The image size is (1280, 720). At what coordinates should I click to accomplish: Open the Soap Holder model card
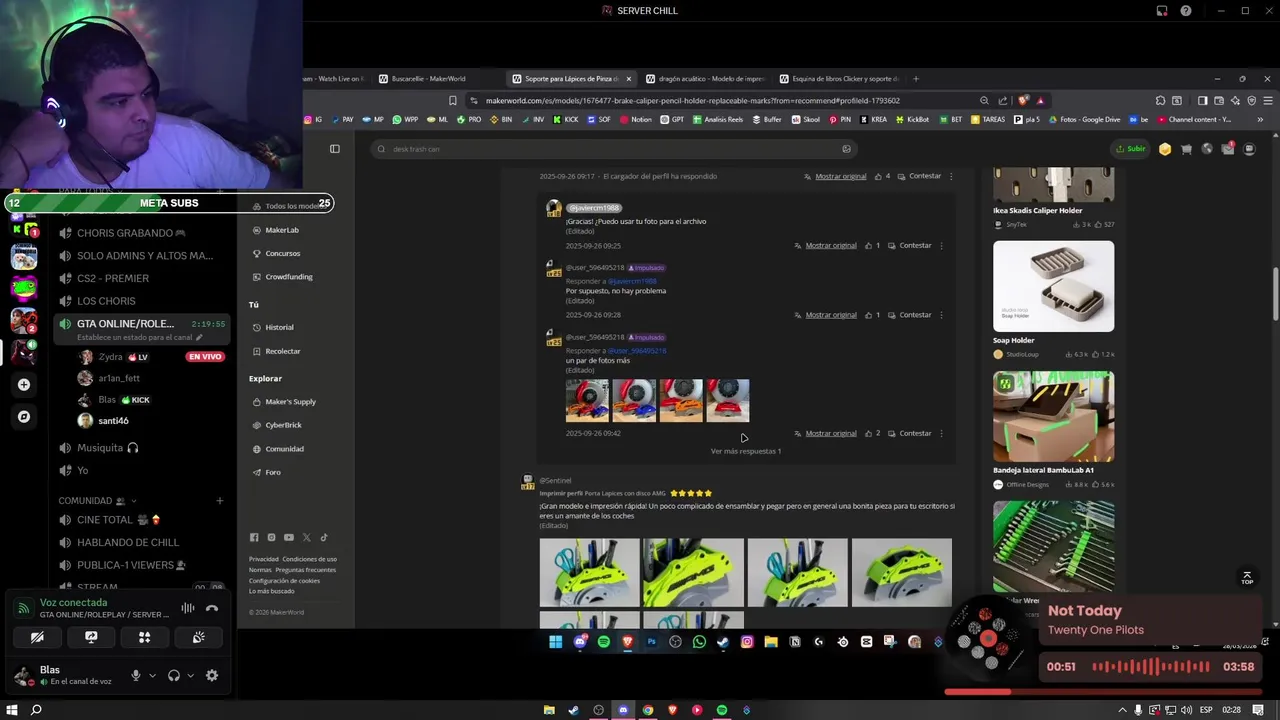(x=1053, y=300)
